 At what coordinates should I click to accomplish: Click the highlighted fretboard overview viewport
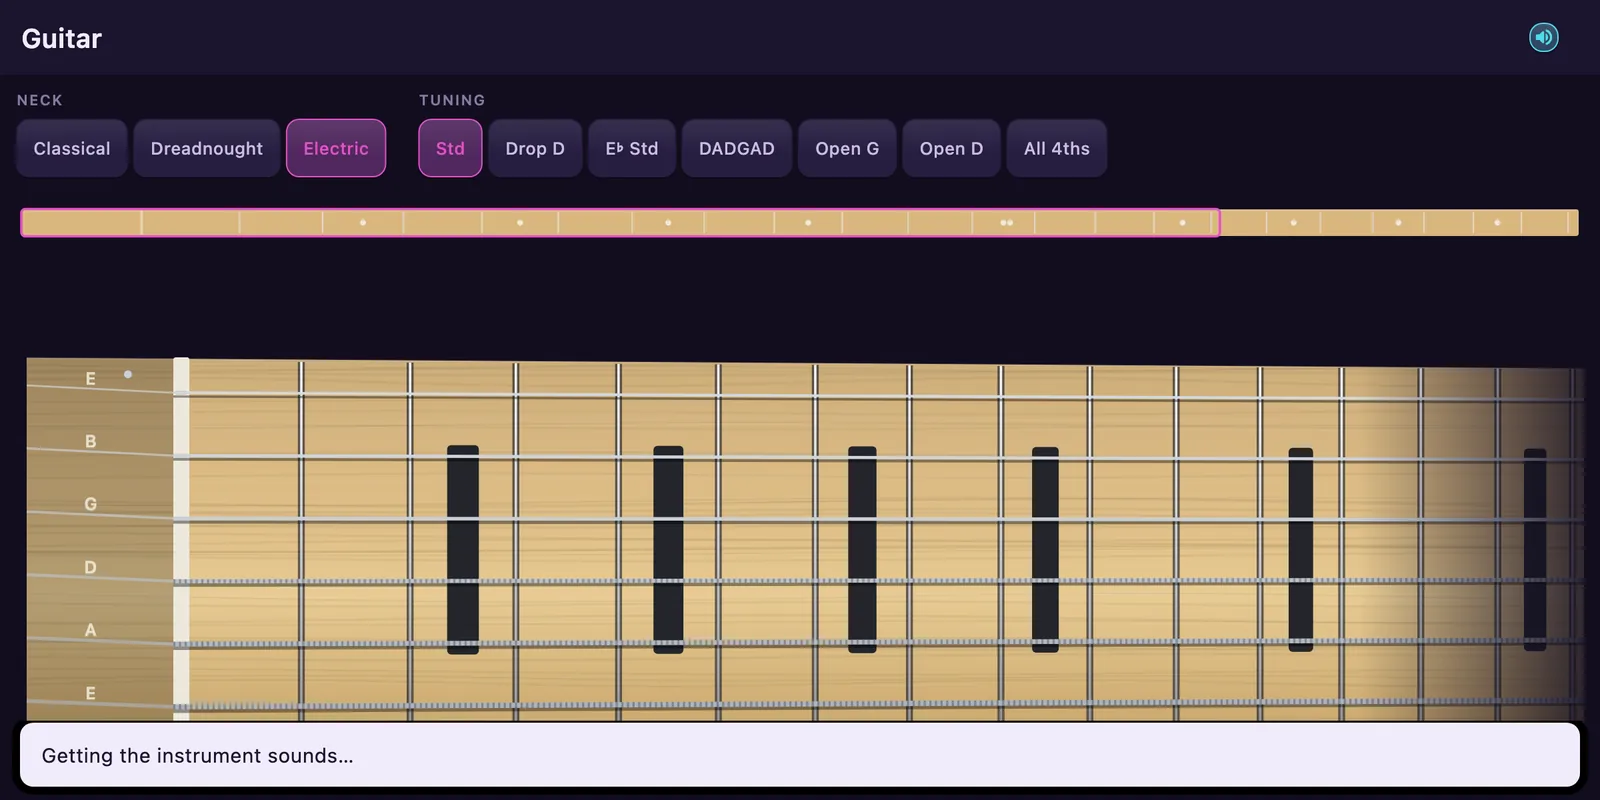coord(620,222)
